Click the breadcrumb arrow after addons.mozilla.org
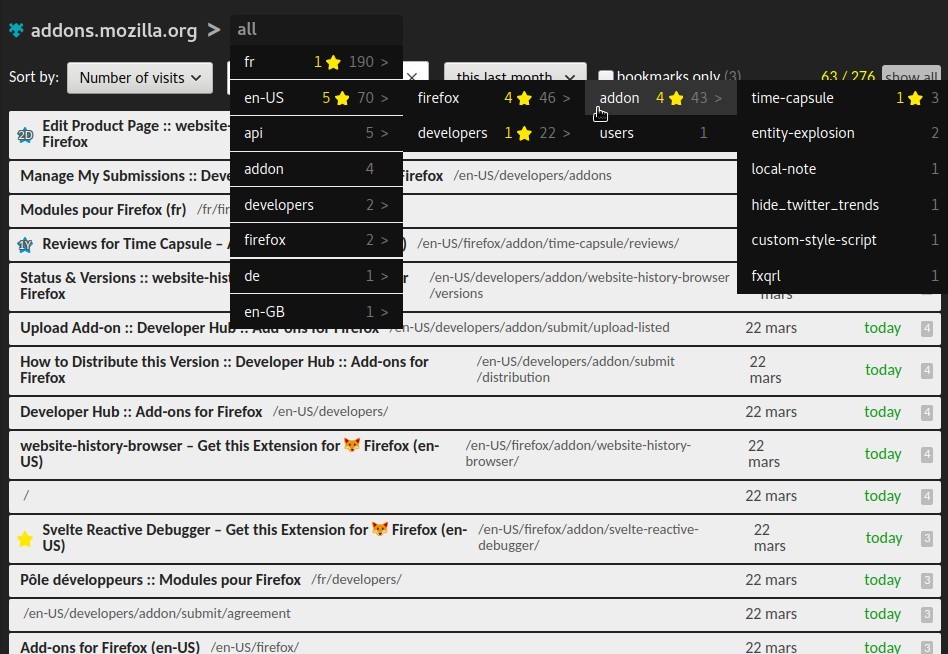Viewport: 948px width, 654px height. tap(213, 30)
